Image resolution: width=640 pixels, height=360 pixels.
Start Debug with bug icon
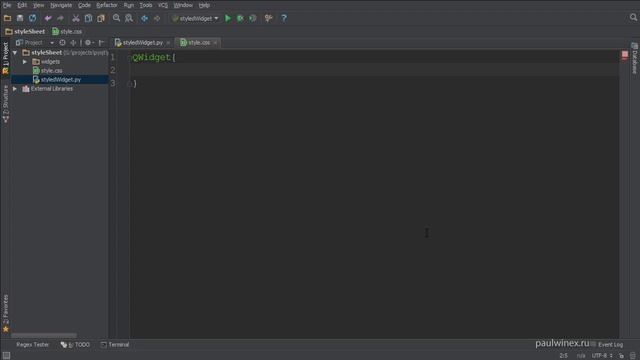point(240,18)
